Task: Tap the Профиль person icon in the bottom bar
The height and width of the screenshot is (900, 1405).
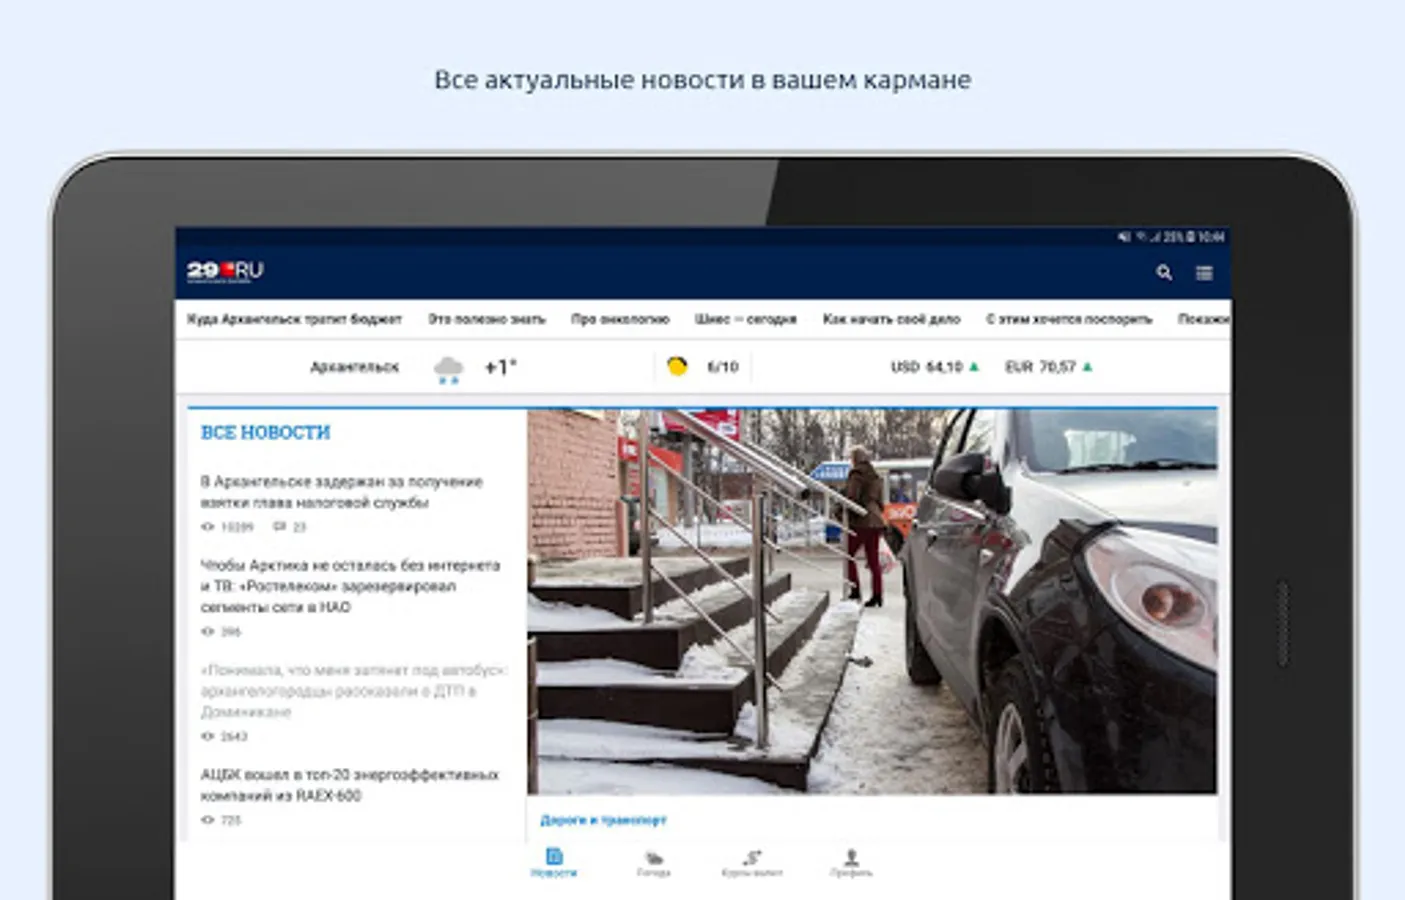Action: [x=851, y=856]
